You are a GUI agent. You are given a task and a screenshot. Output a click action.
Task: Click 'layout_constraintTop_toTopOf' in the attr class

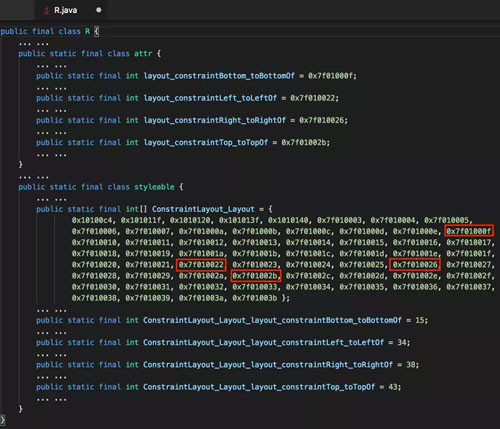tap(206, 143)
